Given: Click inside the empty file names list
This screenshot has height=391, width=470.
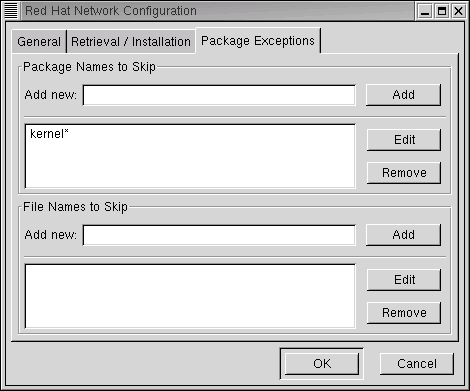Looking at the screenshot, I should click(190, 296).
